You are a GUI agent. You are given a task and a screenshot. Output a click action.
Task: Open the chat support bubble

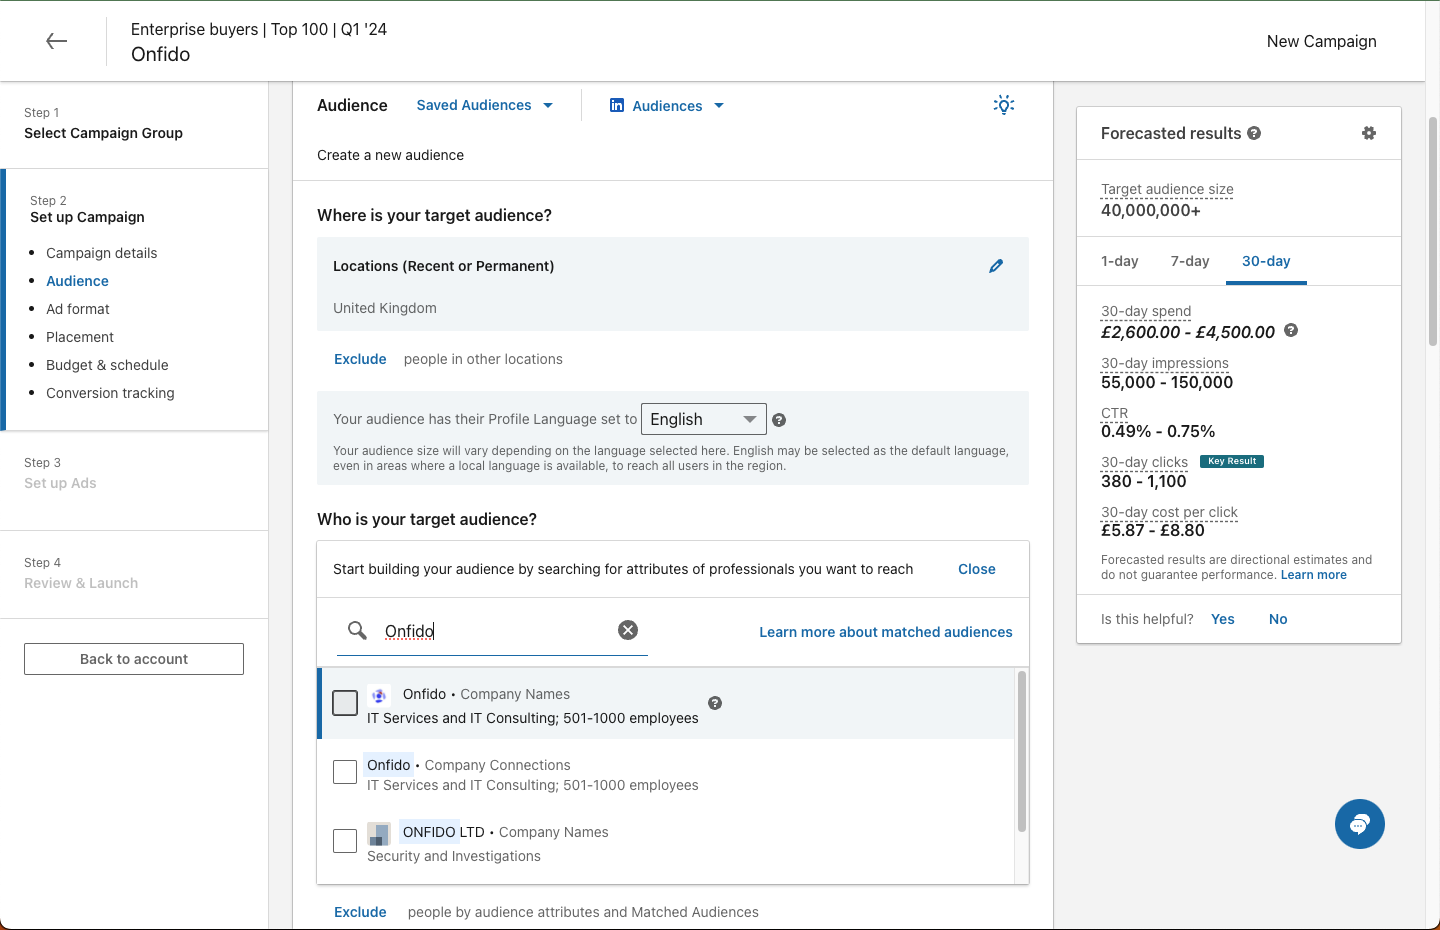click(x=1359, y=824)
